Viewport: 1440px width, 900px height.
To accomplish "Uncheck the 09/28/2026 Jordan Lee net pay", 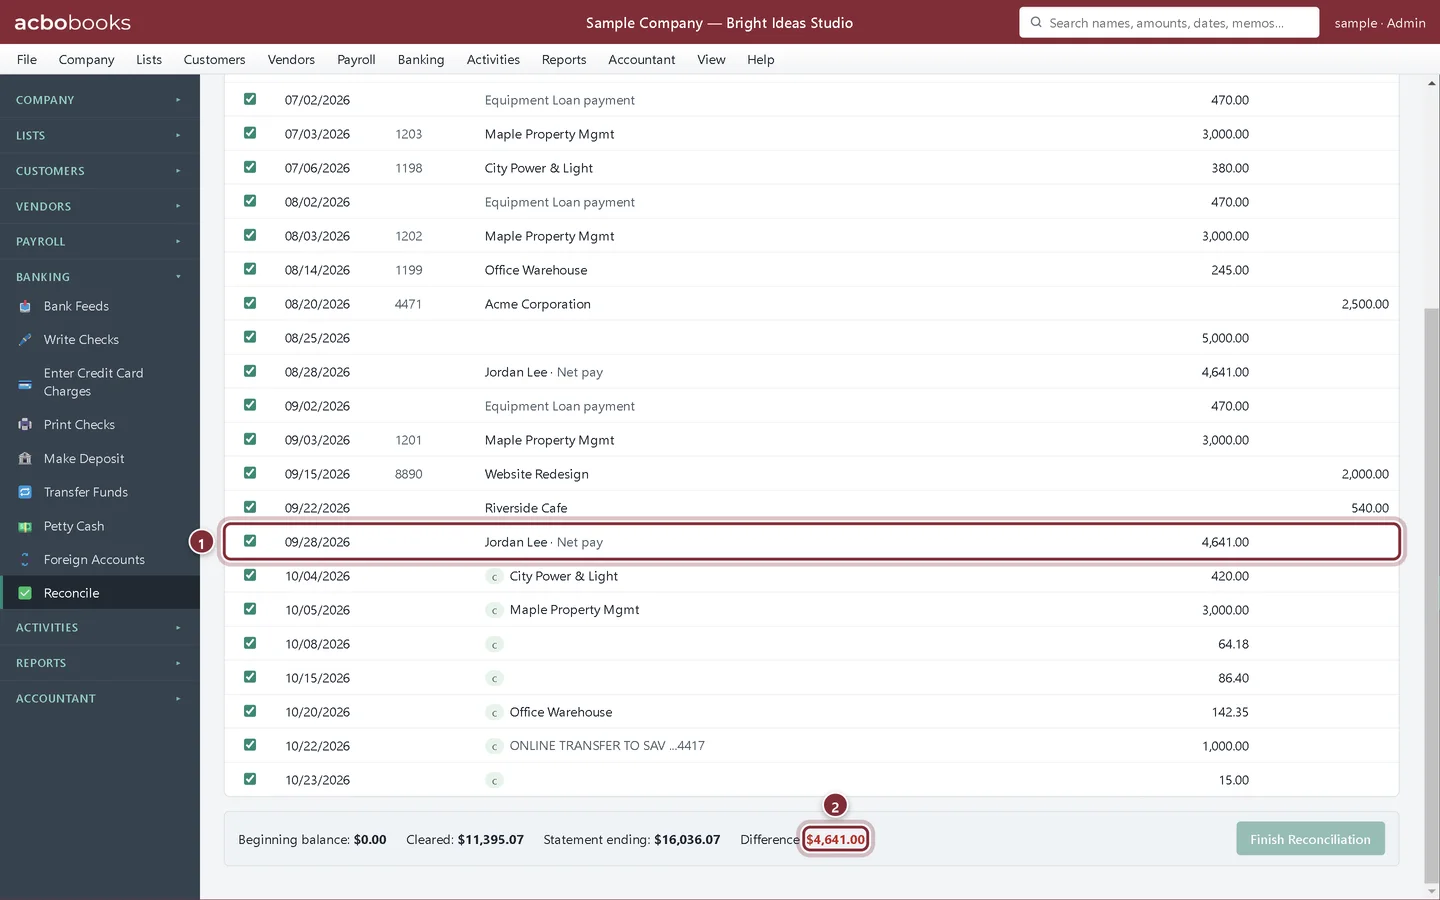I will click(250, 541).
